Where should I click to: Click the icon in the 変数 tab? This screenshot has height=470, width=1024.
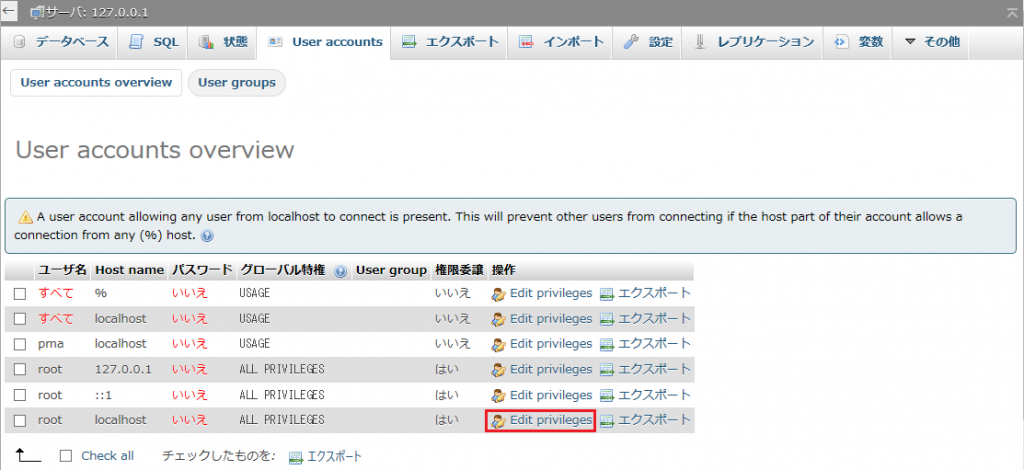point(840,42)
